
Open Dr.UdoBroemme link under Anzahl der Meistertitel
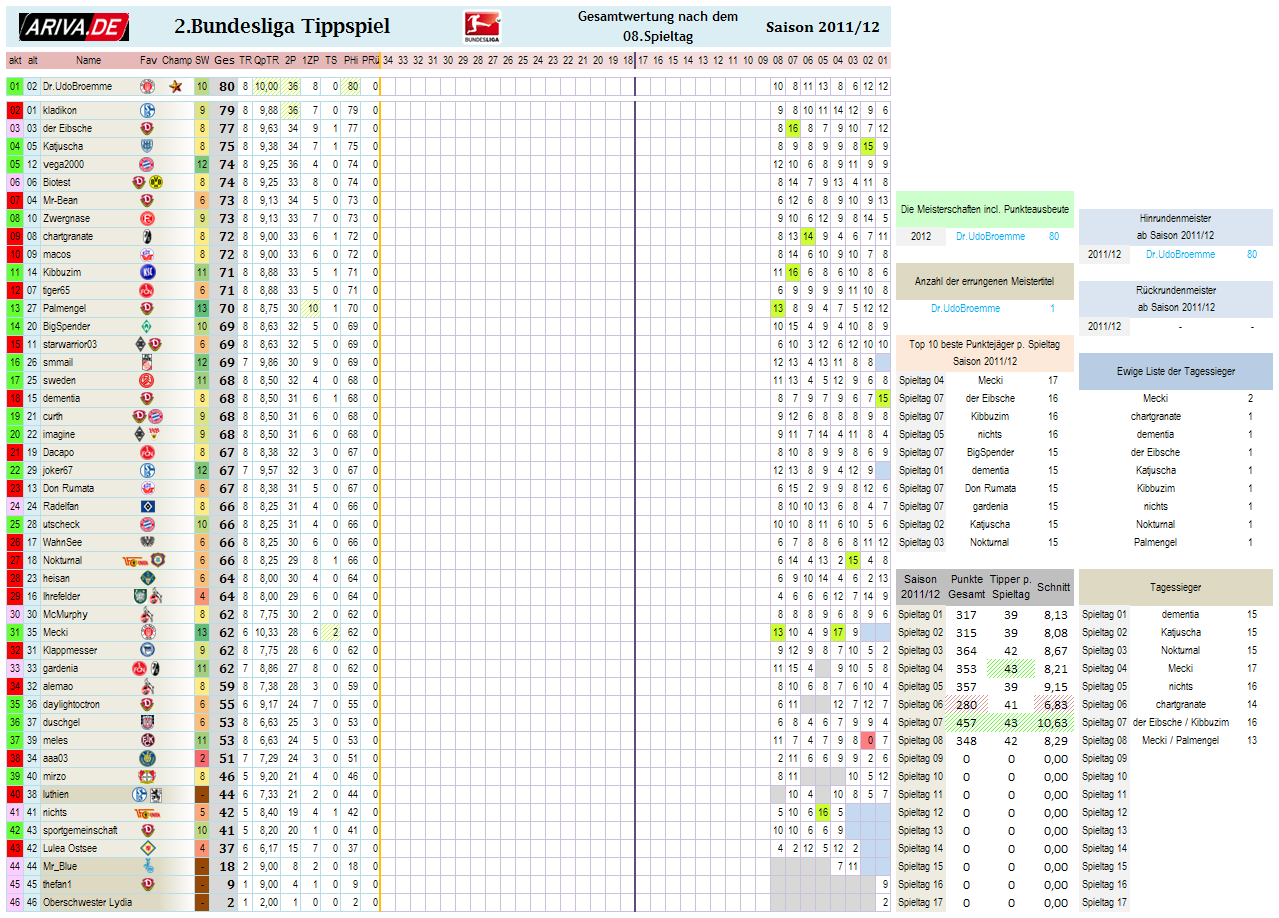[966, 309]
